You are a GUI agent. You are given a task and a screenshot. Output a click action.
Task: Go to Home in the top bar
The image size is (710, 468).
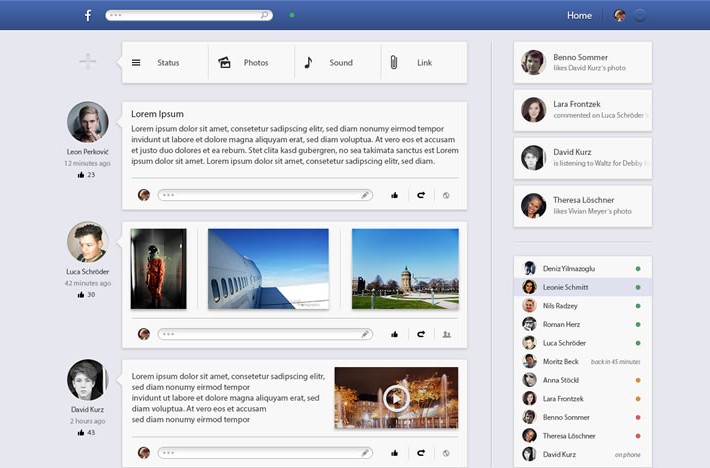(x=579, y=15)
